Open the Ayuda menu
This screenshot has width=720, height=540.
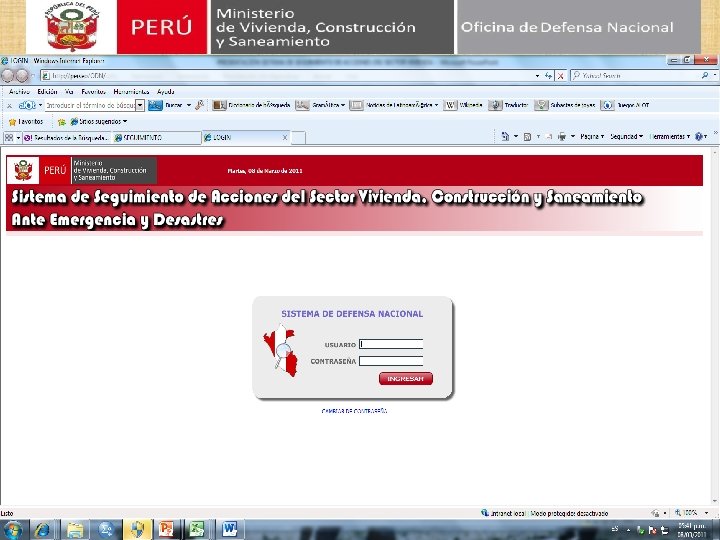click(165, 92)
